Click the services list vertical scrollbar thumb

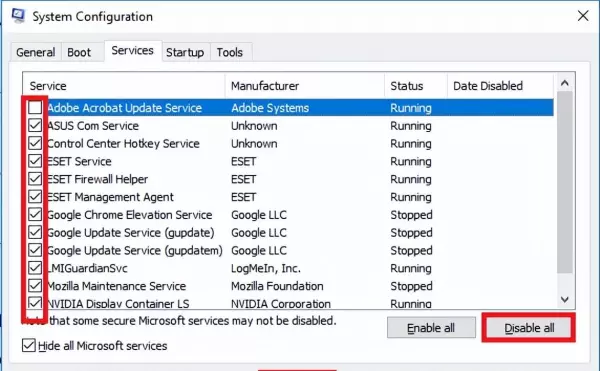[x=565, y=182]
